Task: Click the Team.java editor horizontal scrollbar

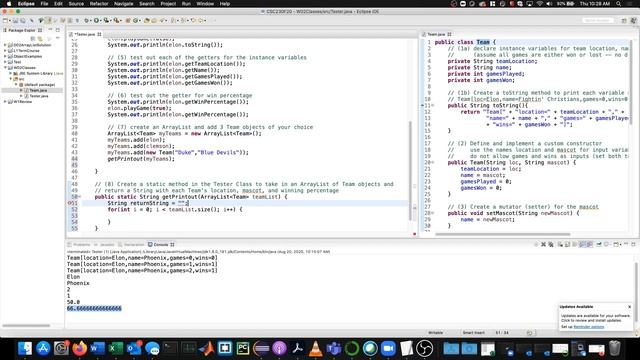Action: pos(502,234)
